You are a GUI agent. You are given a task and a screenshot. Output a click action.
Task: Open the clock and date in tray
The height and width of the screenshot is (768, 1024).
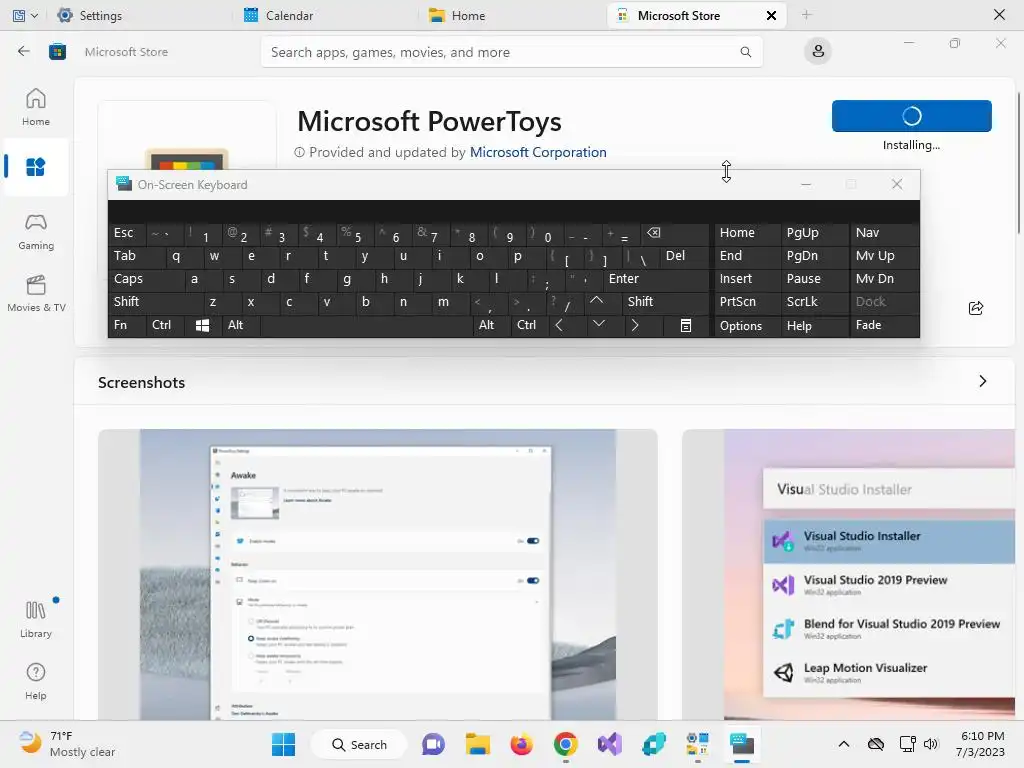pyautogui.click(x=981, y=744)
